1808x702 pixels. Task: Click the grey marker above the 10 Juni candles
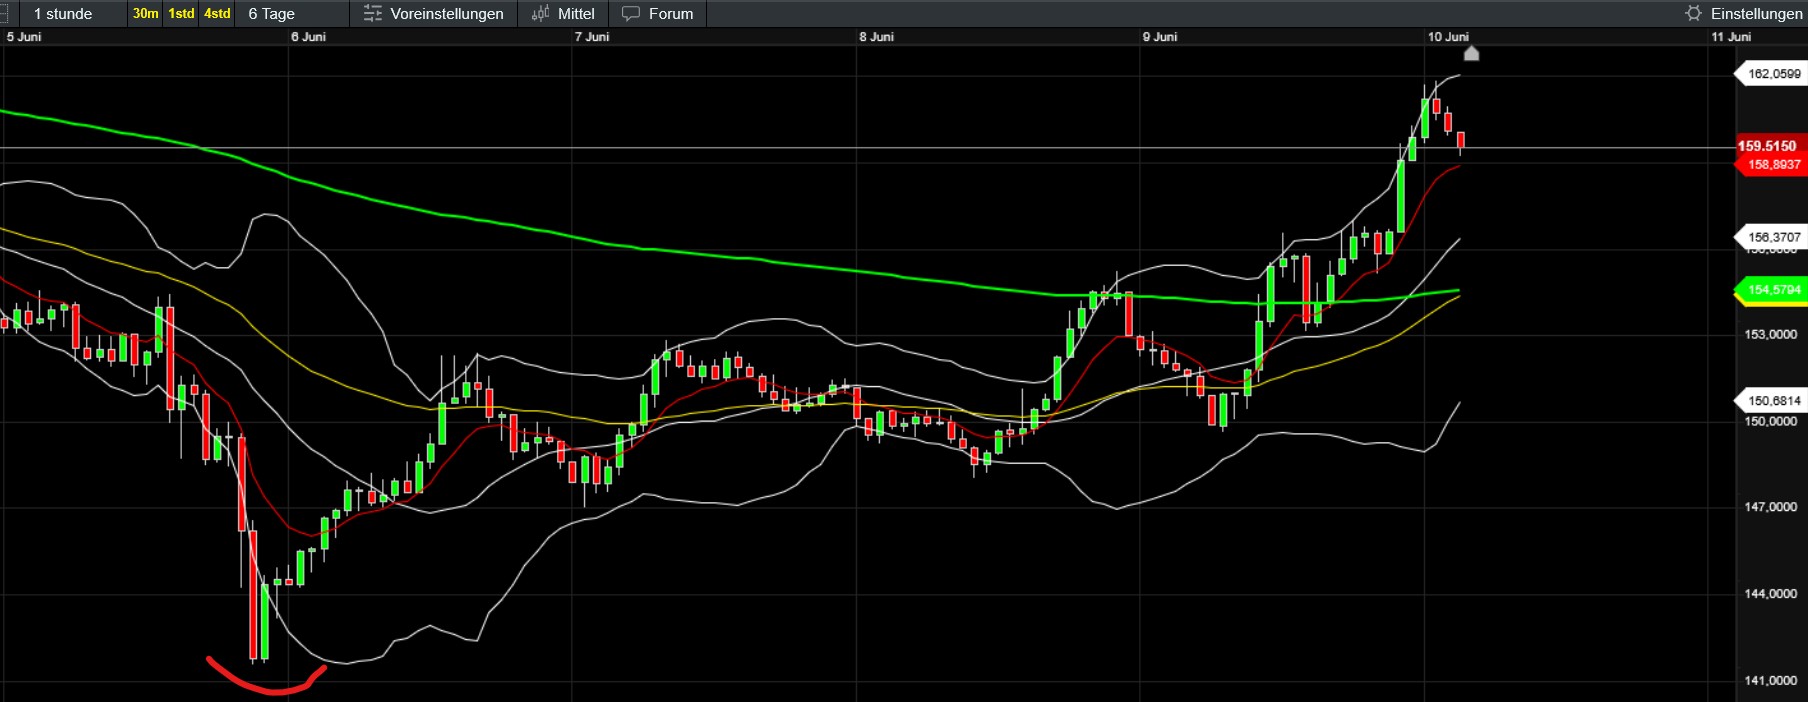(1471, 53)
